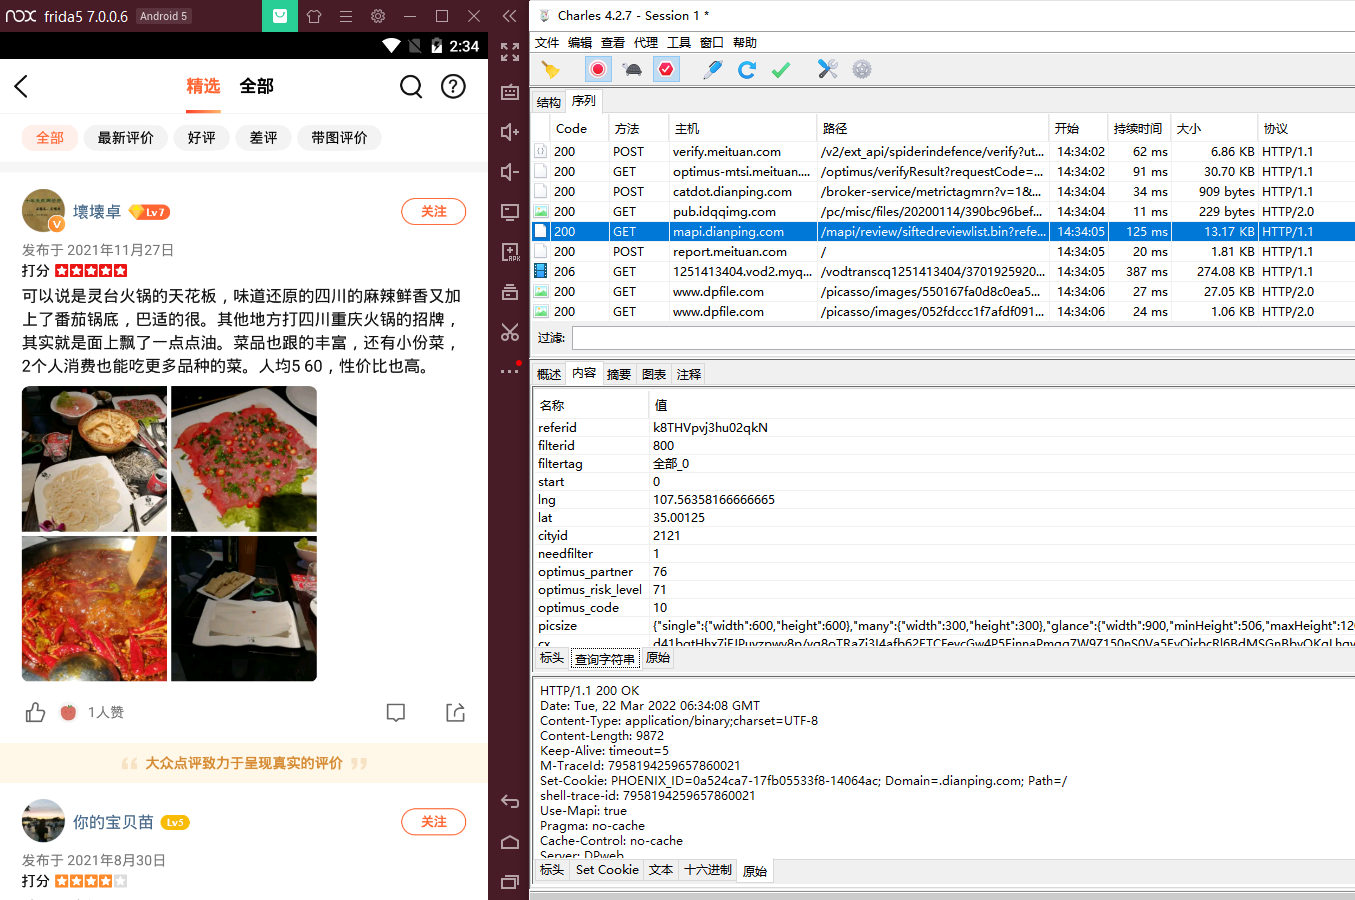Follow user 壞壞卓 with 关注 button
The image size is (1355, 900).
tap(434, 212)
